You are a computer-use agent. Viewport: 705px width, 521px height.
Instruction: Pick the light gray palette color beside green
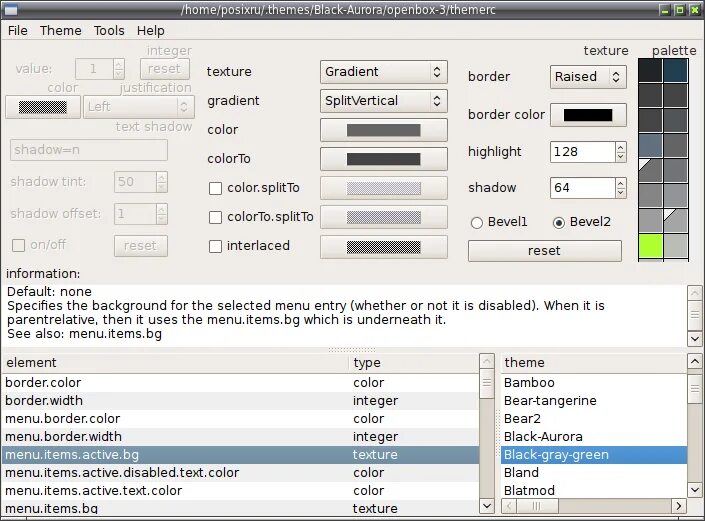pos(675,246)
